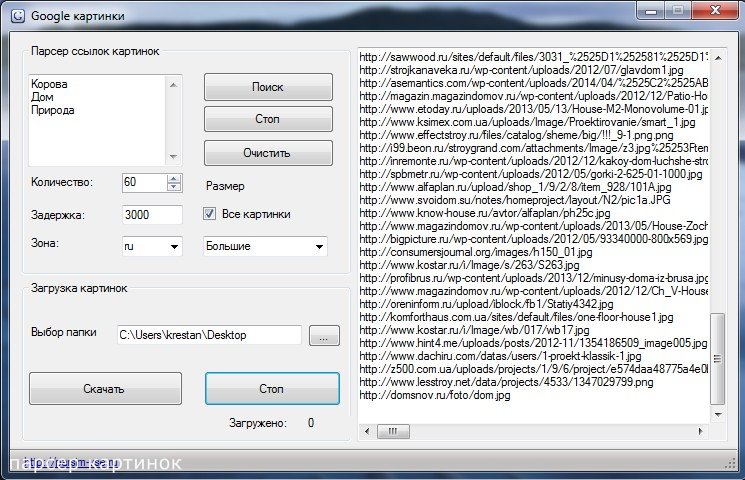The width and height of the screenshot is (745, 480).
Task: Click the vertical scrollbar of the URL list
Action: coord(715,360)
